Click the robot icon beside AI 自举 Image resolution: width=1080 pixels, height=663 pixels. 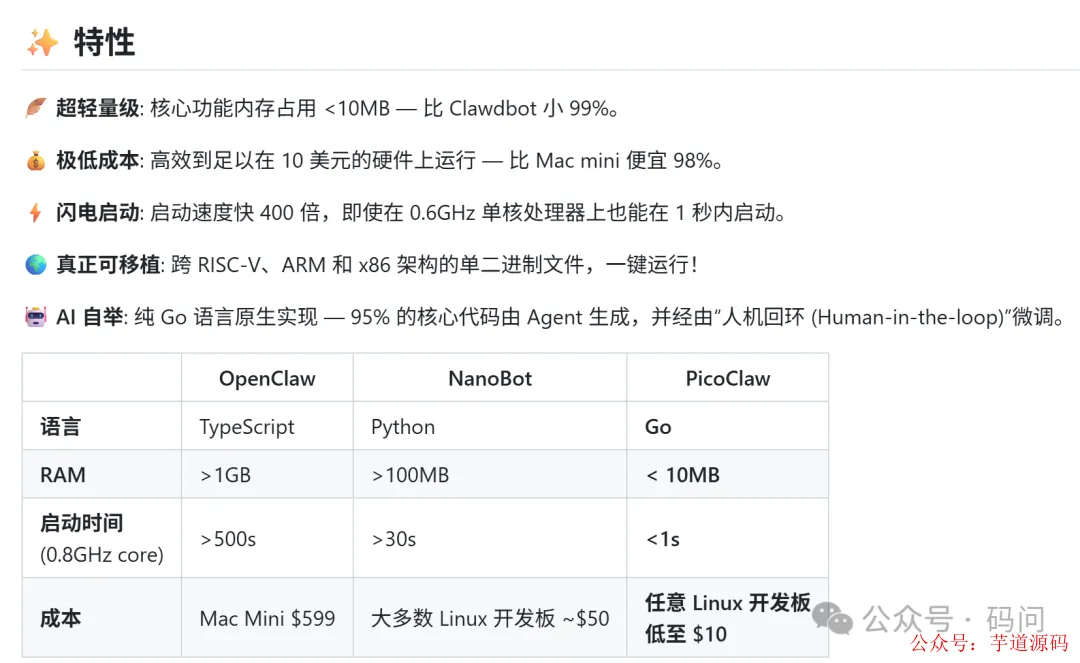35,317
